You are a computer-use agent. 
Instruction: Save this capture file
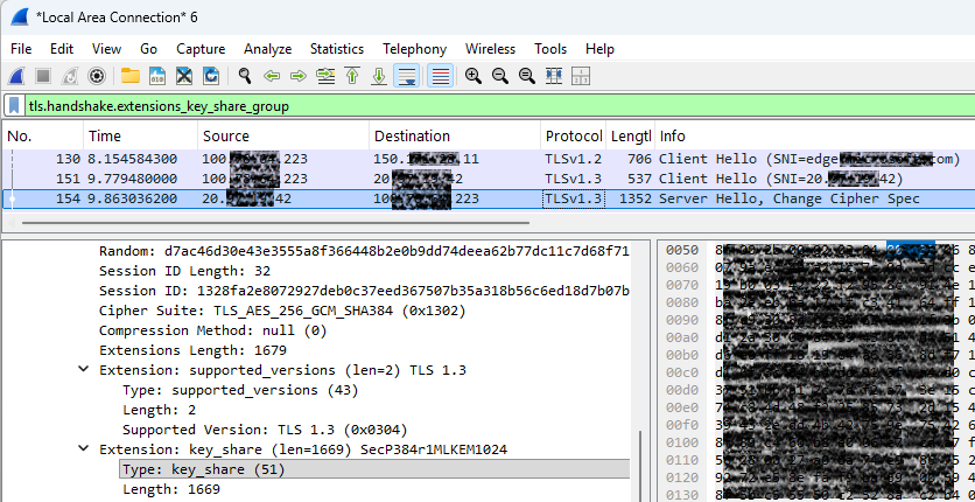point(157,76)
